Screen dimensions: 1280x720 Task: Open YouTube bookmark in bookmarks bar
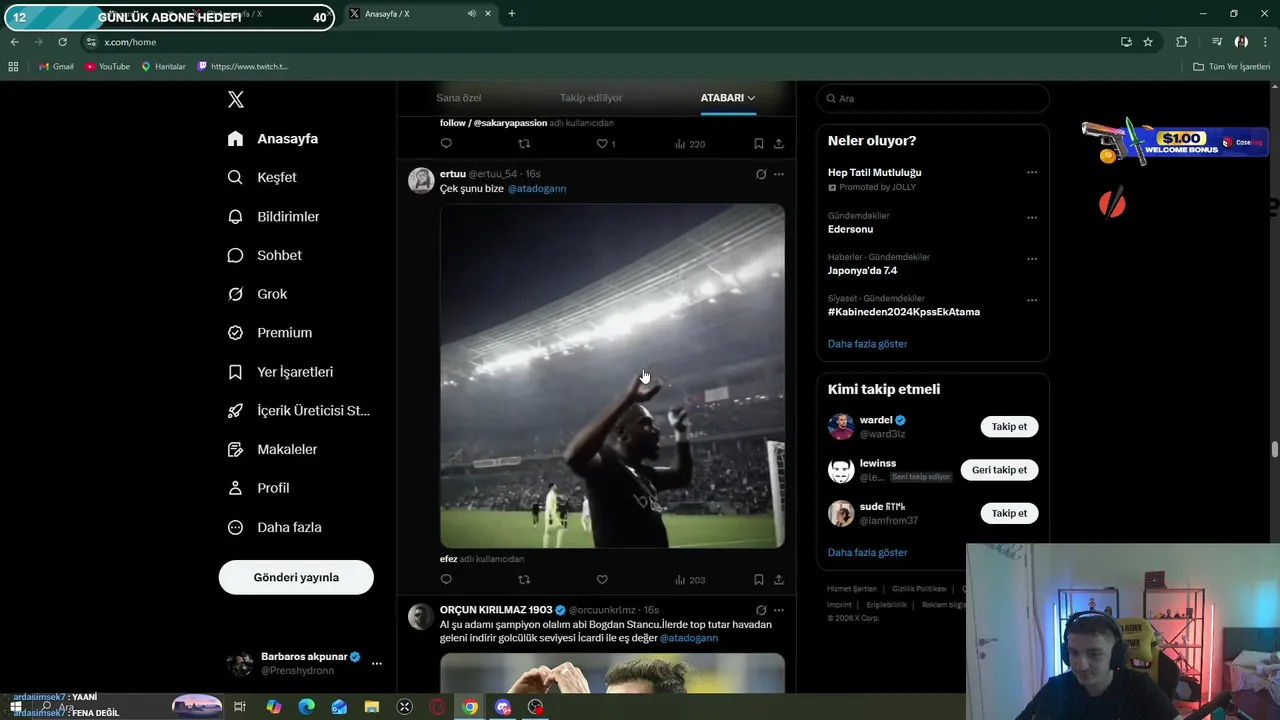point(108,67)
